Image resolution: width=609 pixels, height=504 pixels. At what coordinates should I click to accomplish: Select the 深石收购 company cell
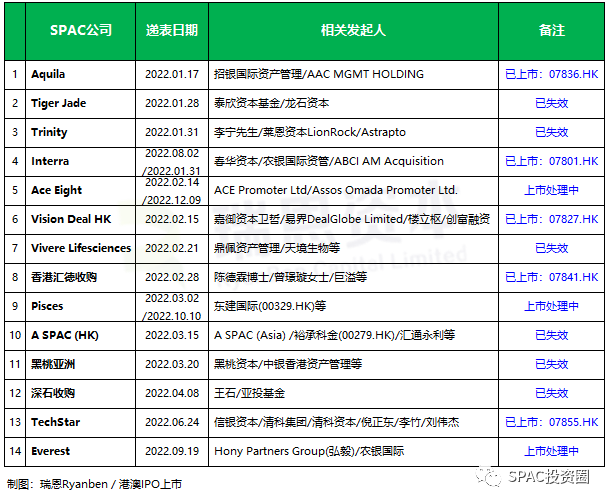tap(80, 393)
